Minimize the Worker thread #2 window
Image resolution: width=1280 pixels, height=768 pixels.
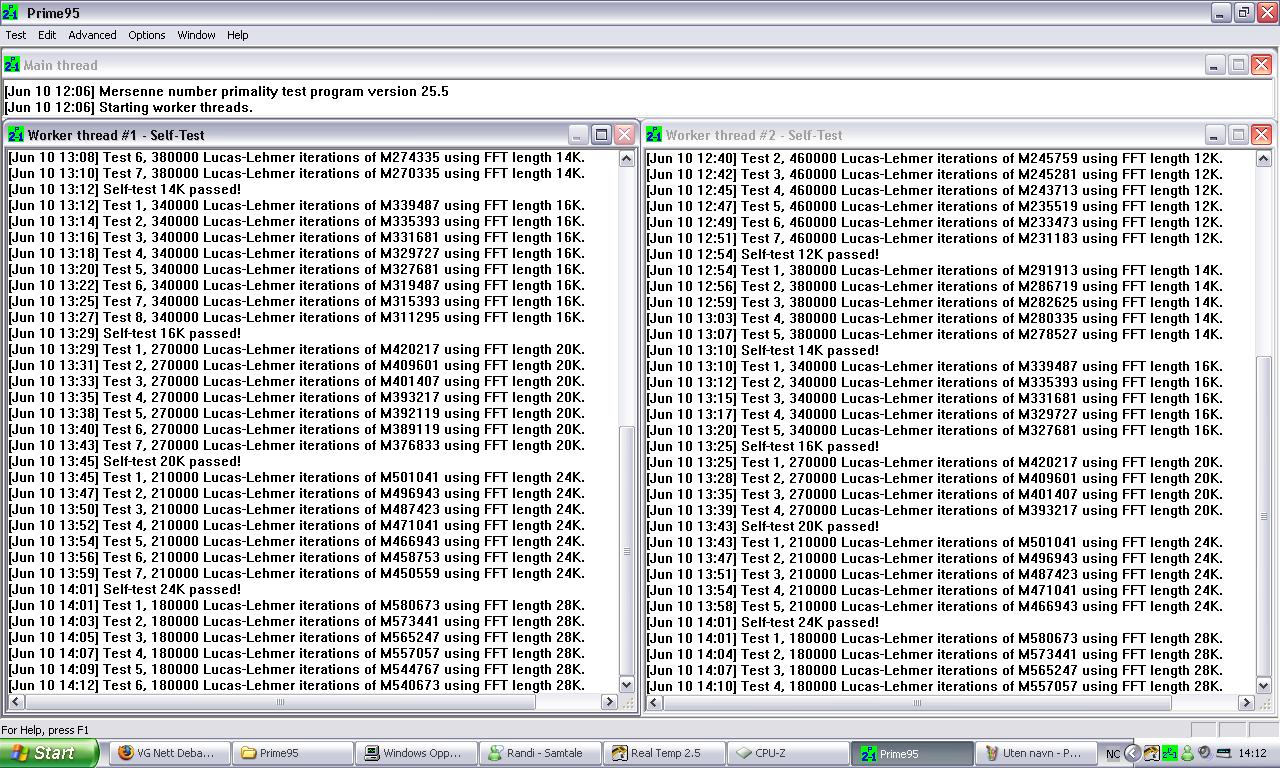point(1214,135)
